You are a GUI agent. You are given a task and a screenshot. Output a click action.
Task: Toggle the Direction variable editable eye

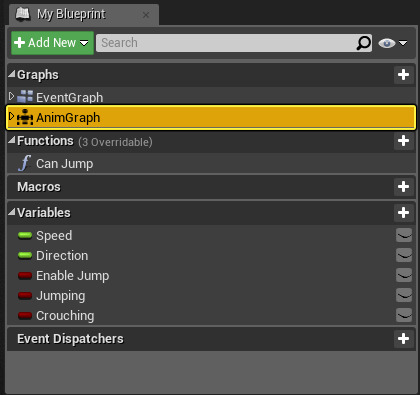404,255
